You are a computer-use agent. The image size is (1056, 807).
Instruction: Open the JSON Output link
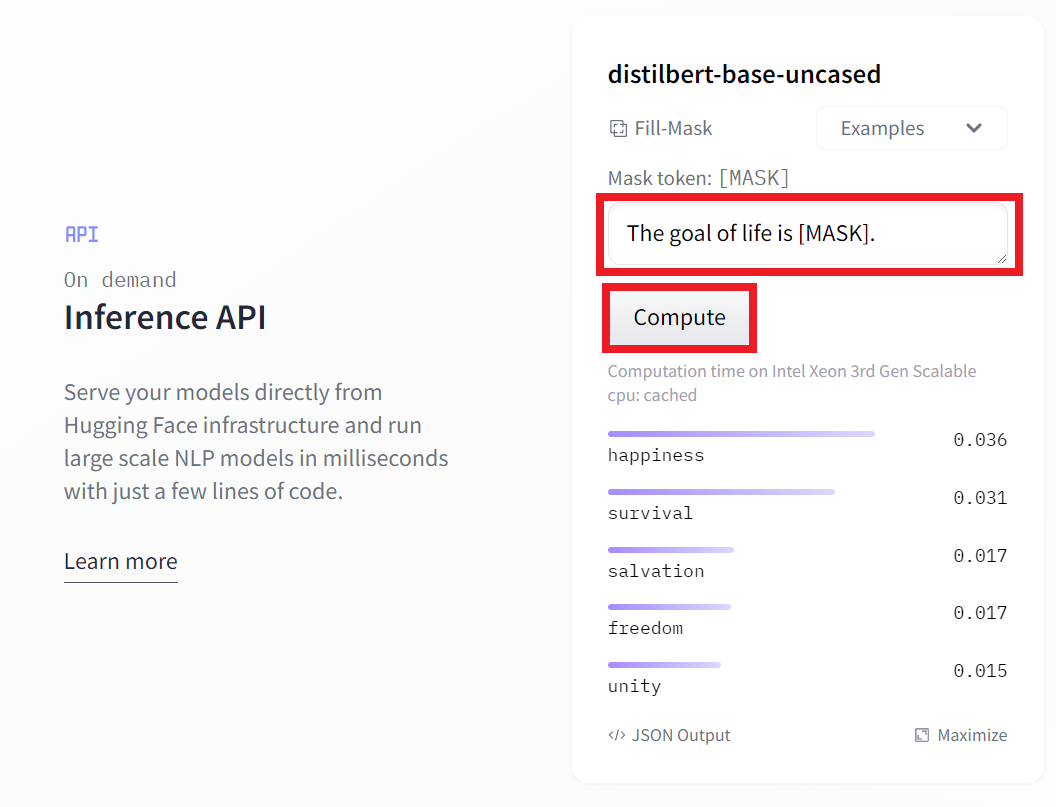[x=669, y=735]
